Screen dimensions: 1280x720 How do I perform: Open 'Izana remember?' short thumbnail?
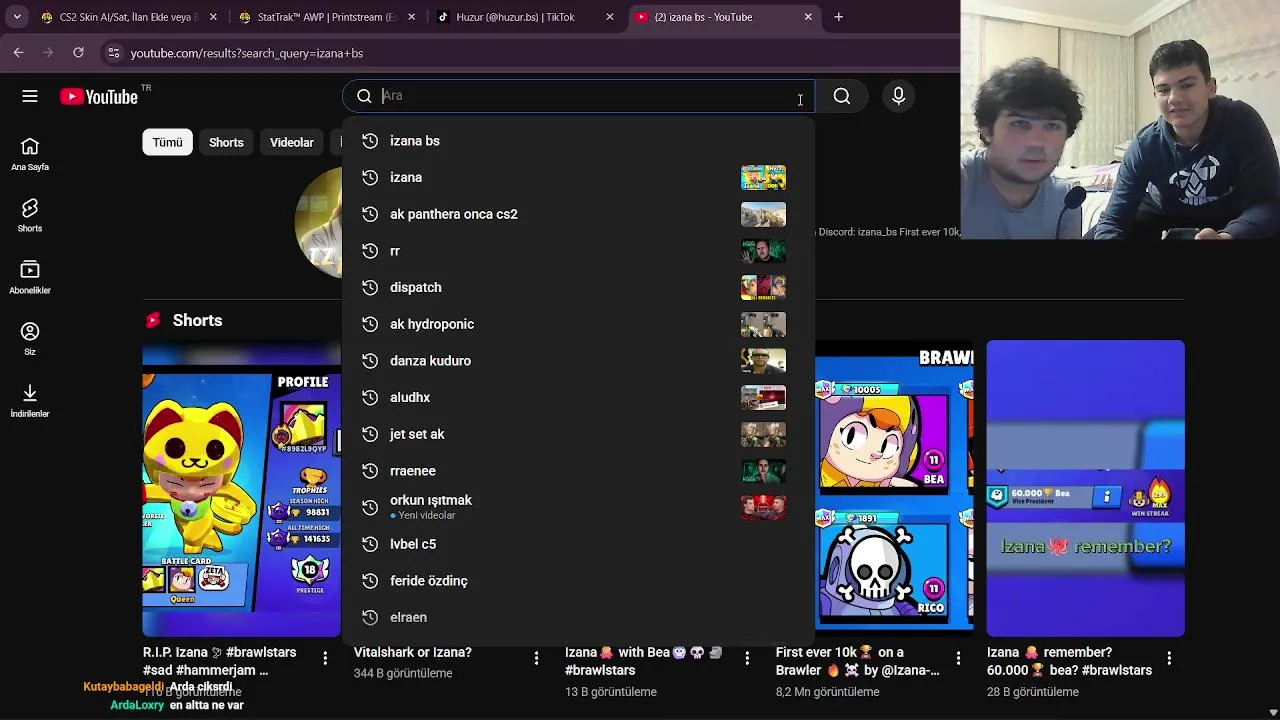tap(1086, 488)
